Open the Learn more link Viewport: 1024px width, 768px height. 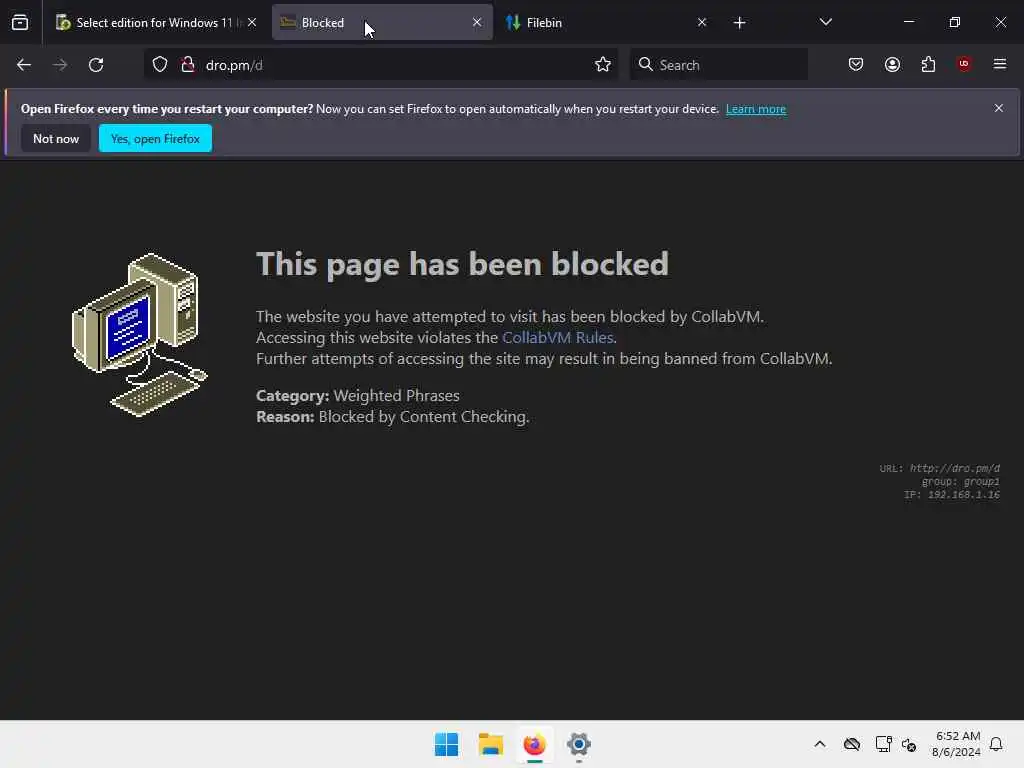(756, 109)
